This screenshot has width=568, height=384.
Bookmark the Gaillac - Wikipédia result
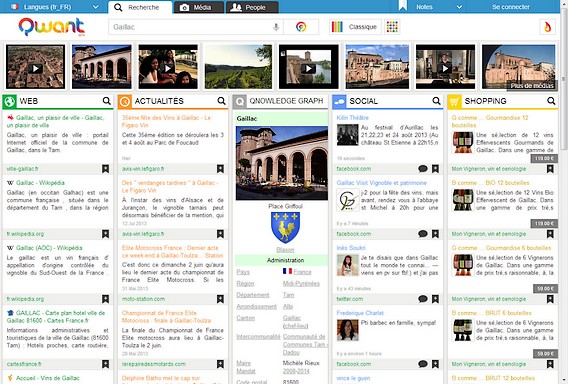105,234
